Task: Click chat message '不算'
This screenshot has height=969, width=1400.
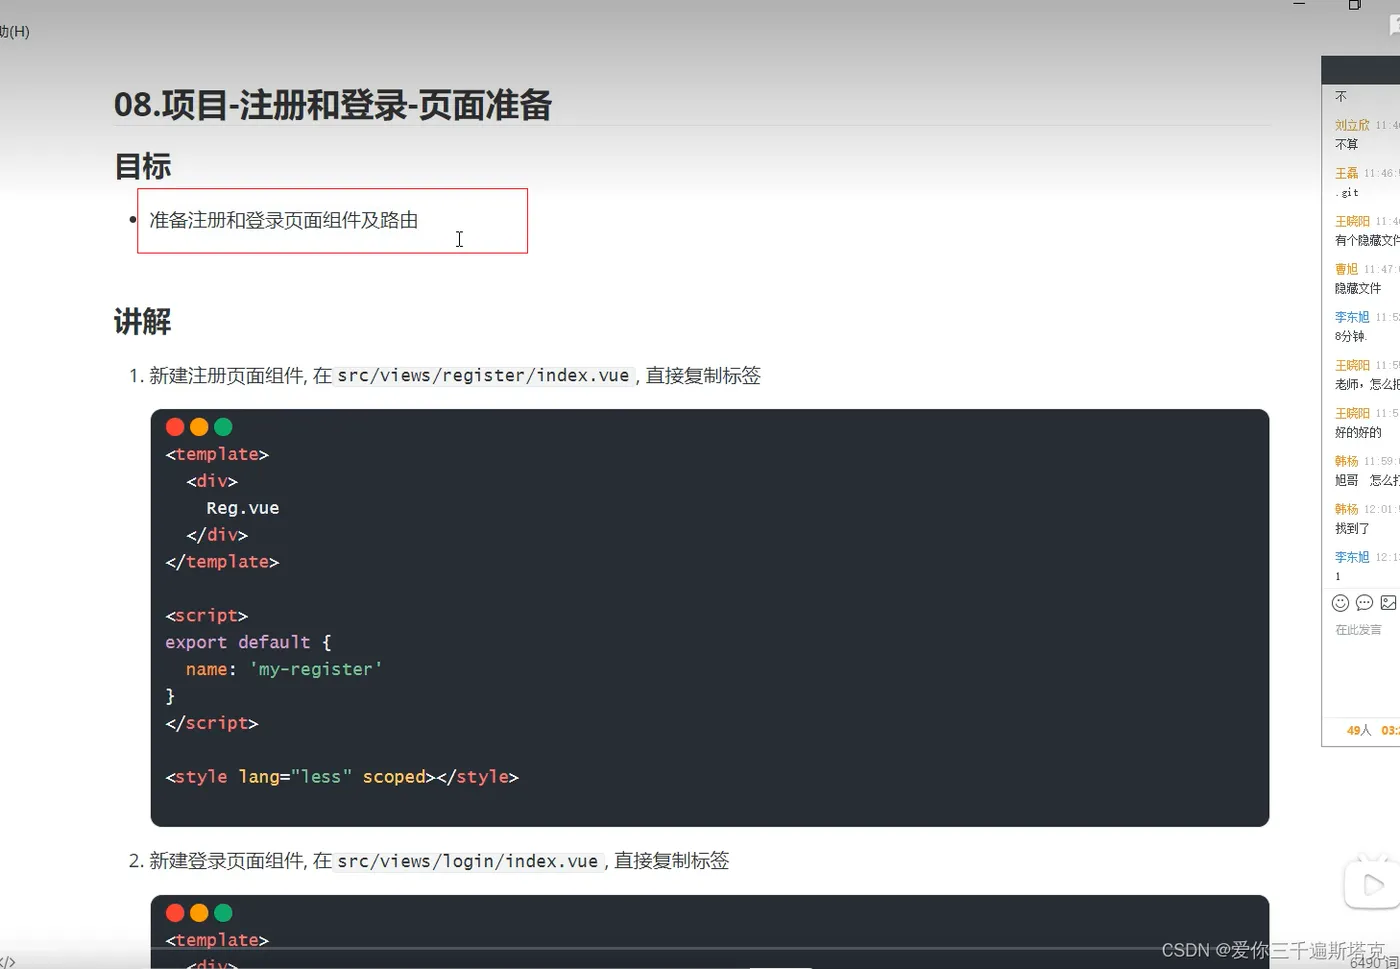Action: [x=1347, y=144]
